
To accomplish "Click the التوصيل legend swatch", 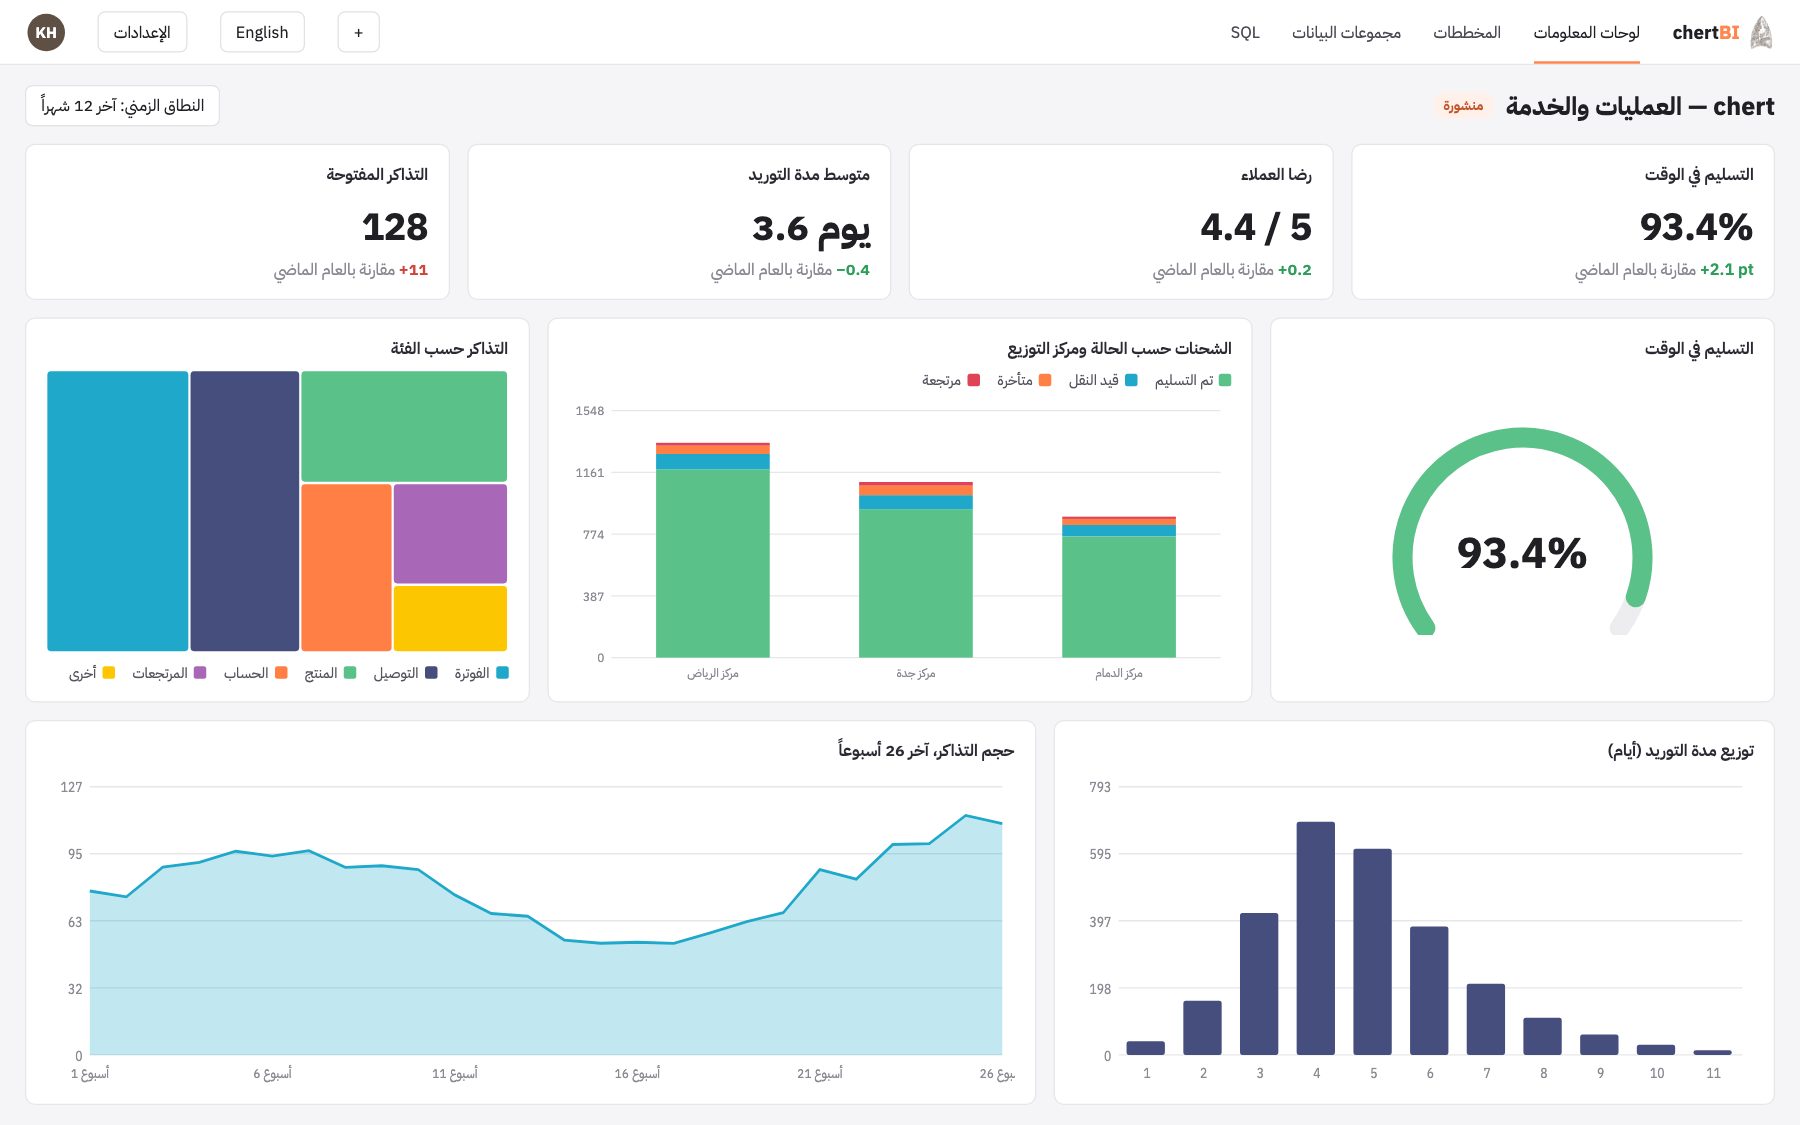I will [x=431, y=673].
